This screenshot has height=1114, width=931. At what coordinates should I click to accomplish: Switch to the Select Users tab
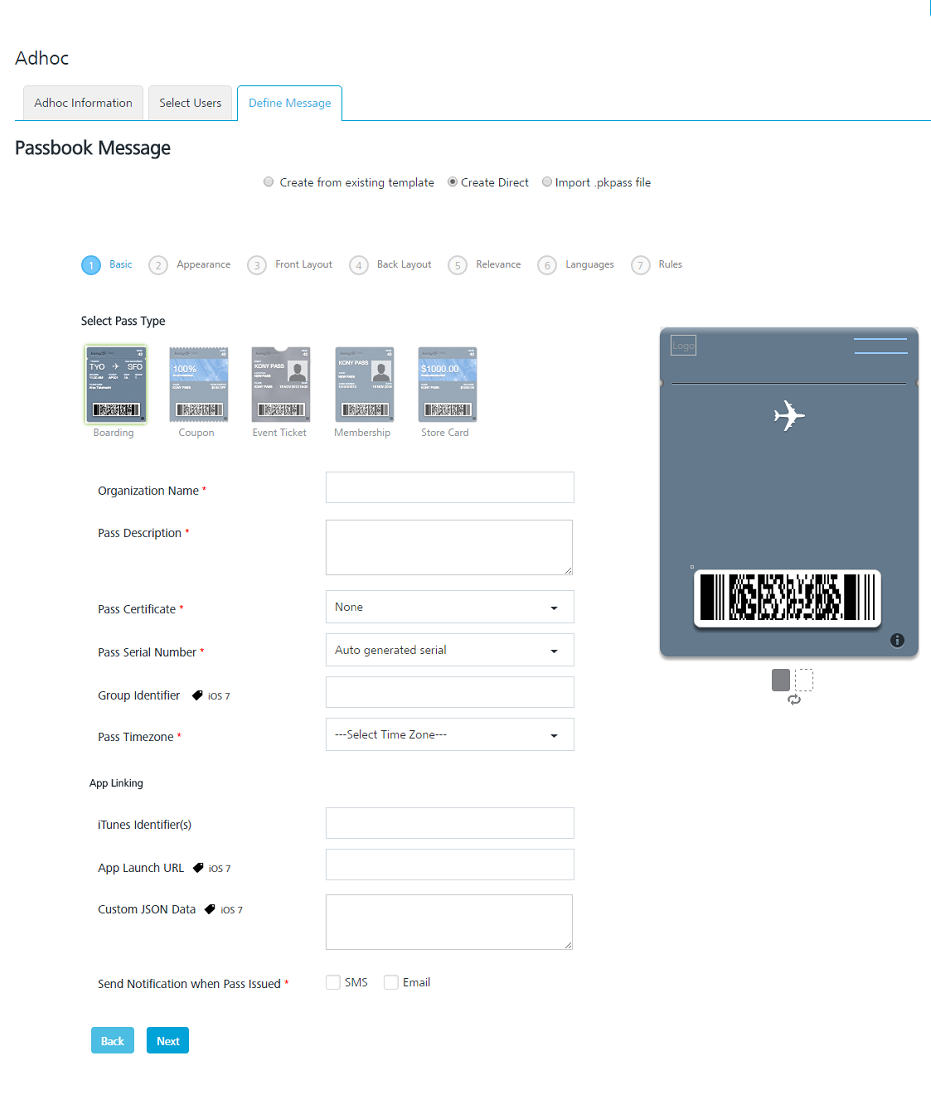pyautogui.click(x=190, y=102)
